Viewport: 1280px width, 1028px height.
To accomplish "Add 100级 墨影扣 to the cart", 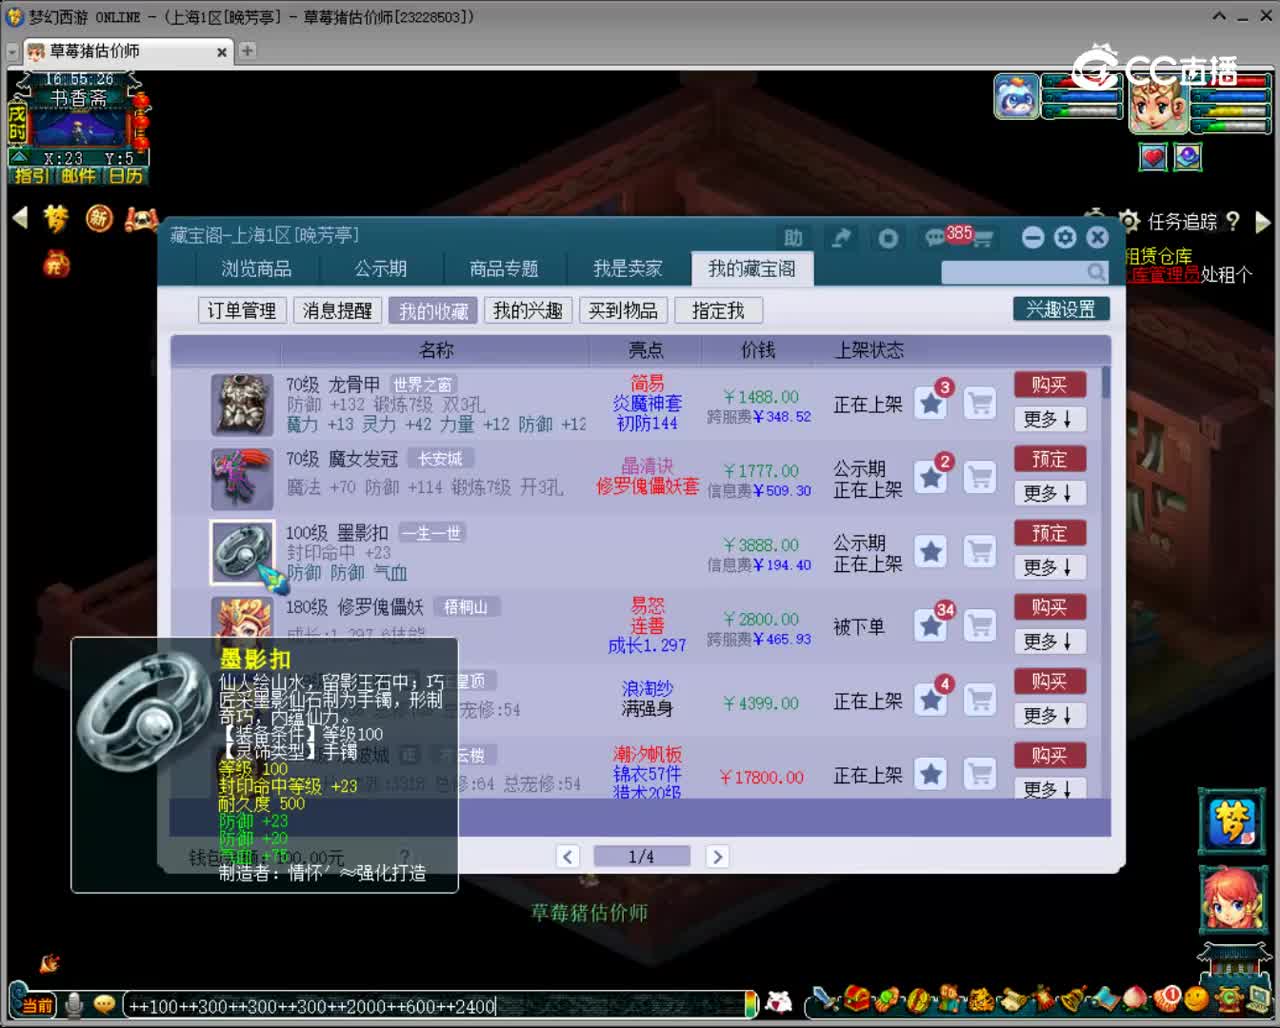I will click(x=980, y=552).
